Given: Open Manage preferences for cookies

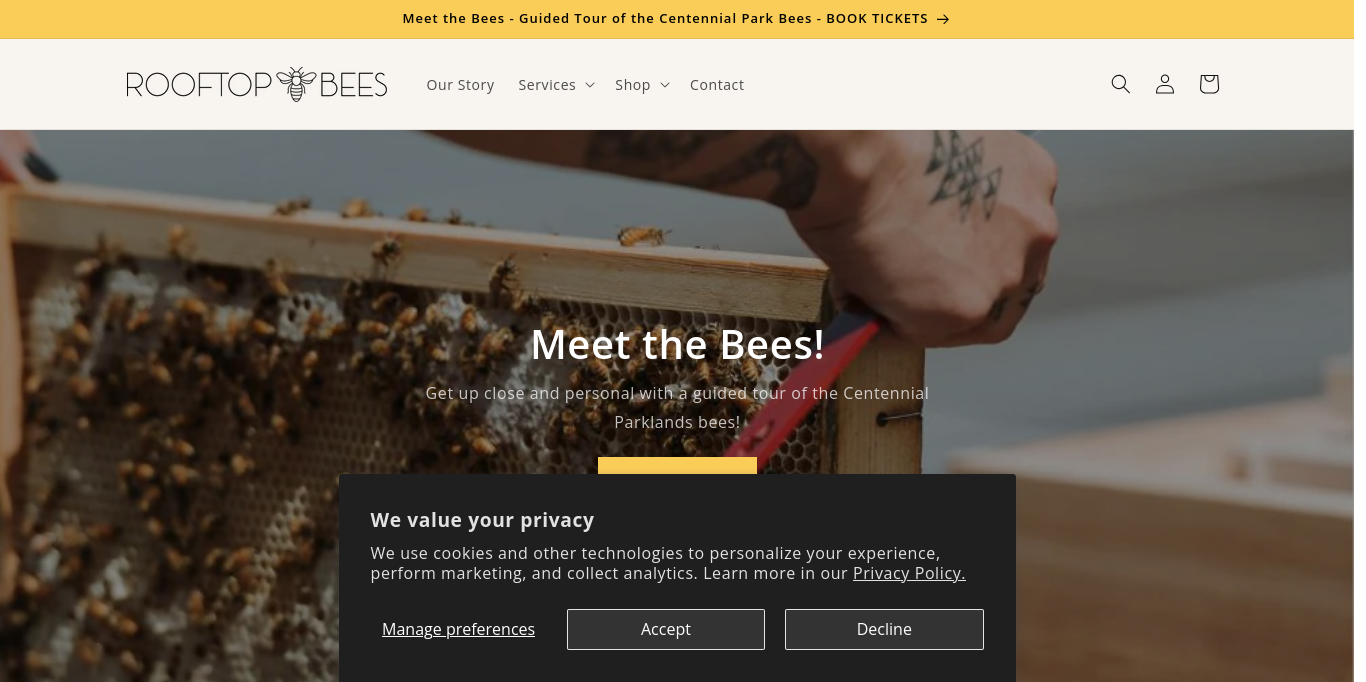Looking at the screenshot, I should click(458, 629).
